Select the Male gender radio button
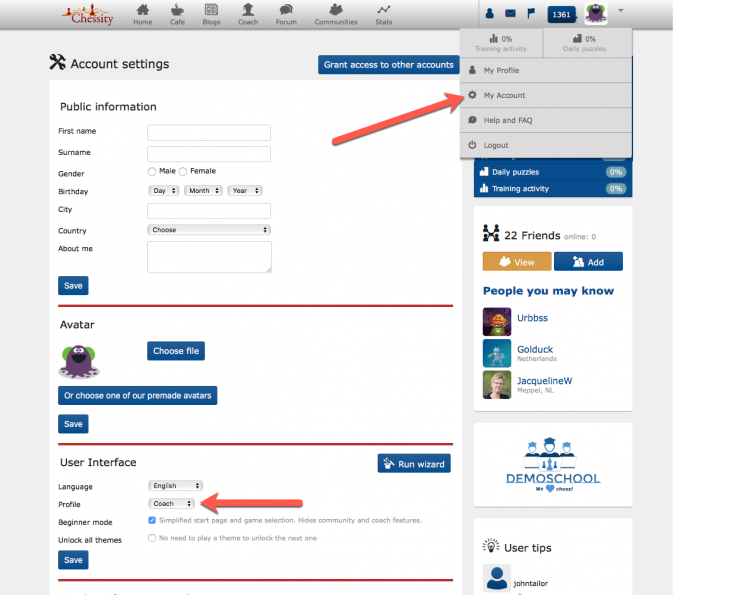Screen dimensions: 750x595 [x=152, y=171]
